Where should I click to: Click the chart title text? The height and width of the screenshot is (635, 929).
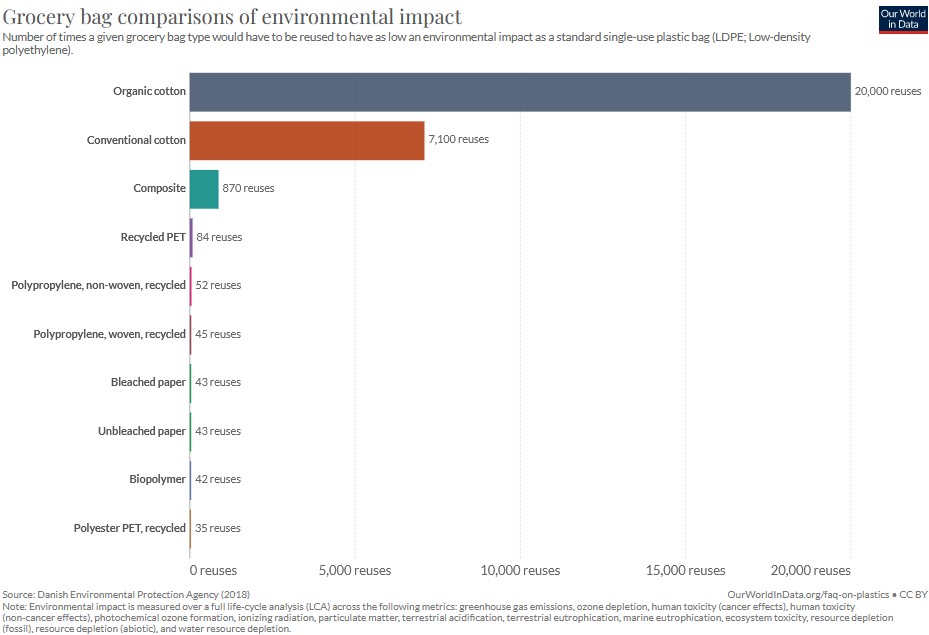(234, 17)
